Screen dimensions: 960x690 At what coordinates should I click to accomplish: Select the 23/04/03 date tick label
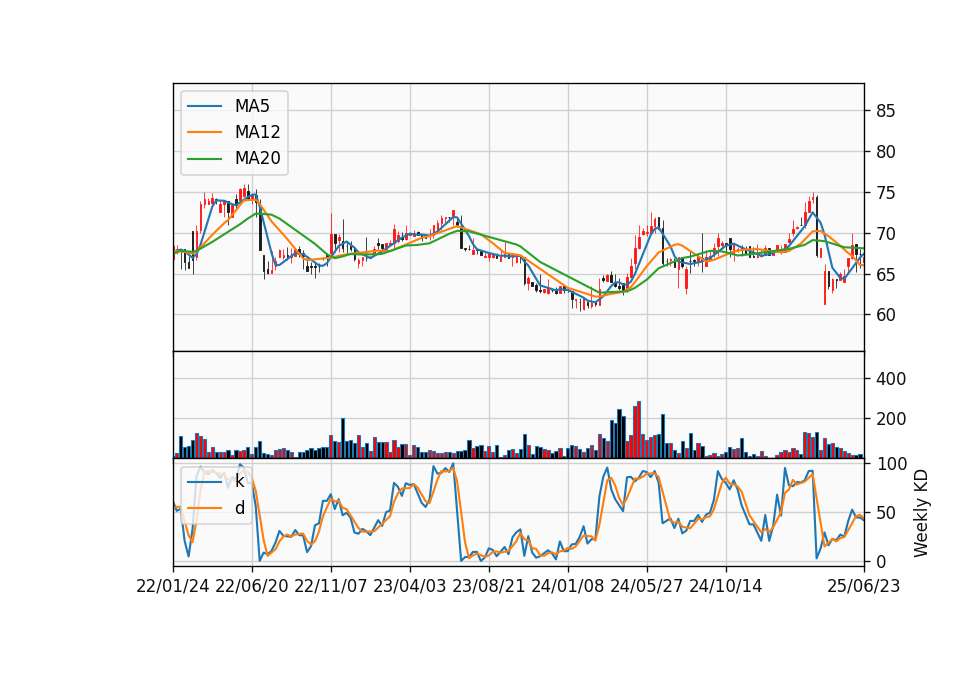[410, 586]
